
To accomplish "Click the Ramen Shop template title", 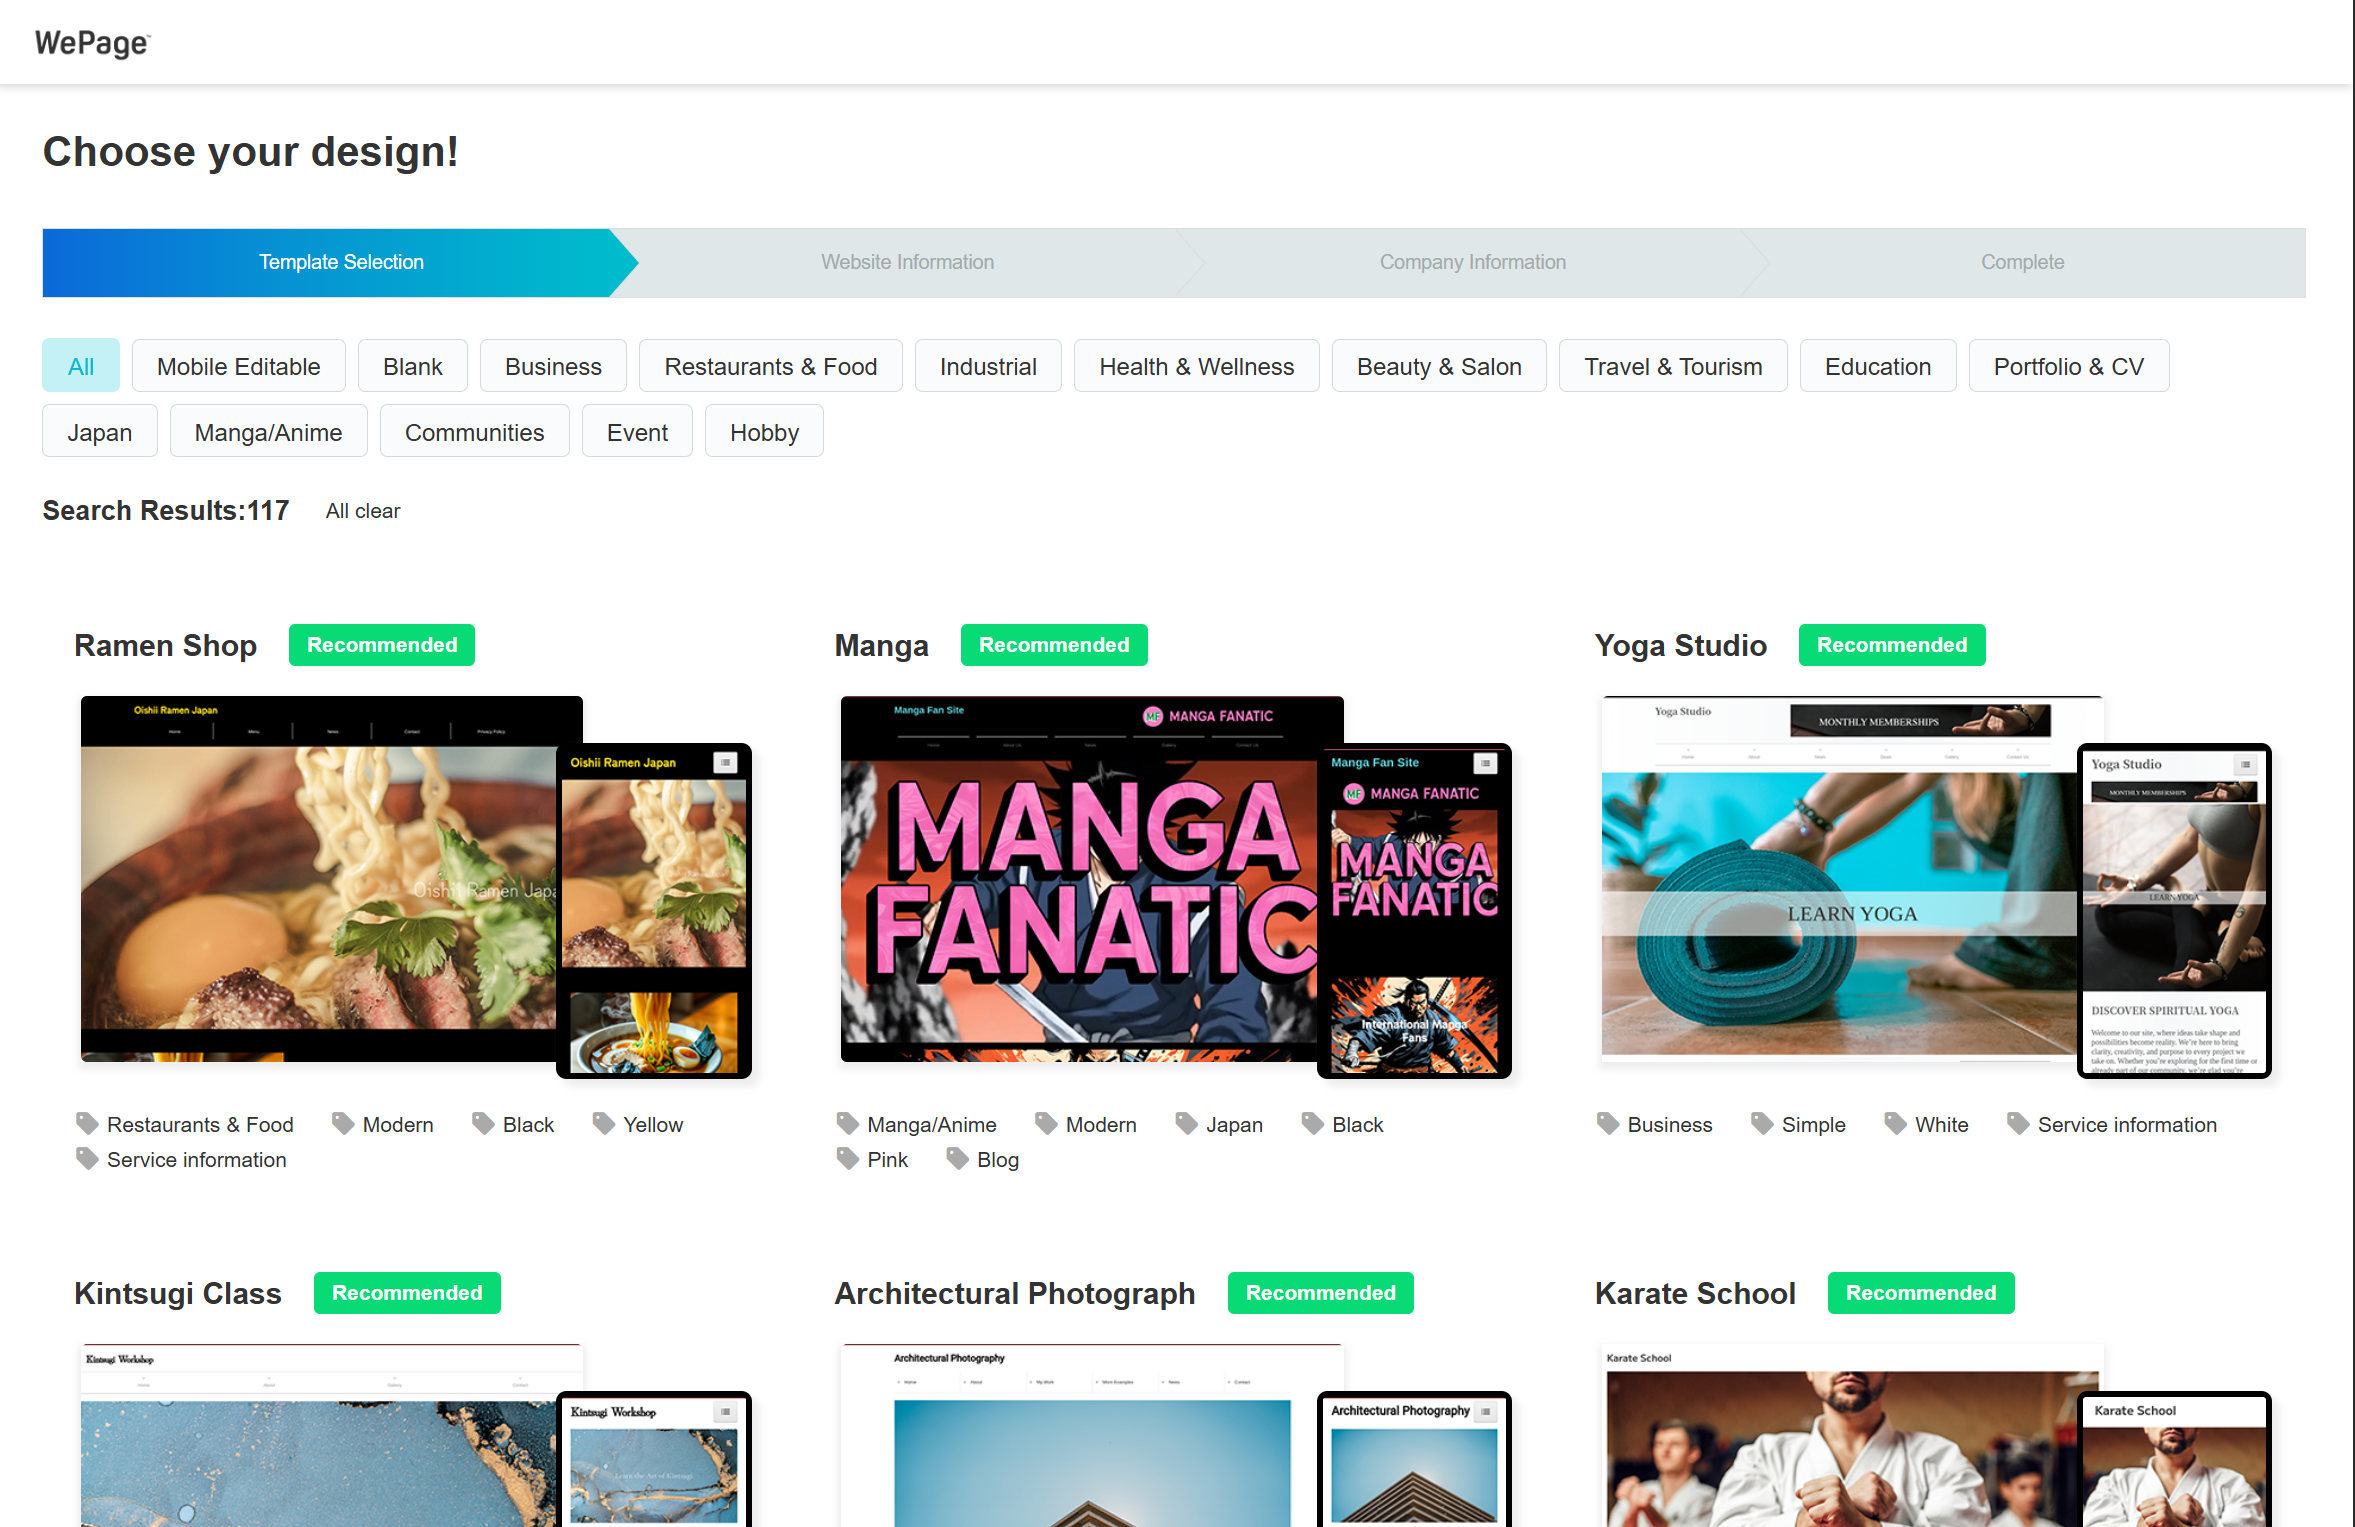I will [x=165, y=646].
